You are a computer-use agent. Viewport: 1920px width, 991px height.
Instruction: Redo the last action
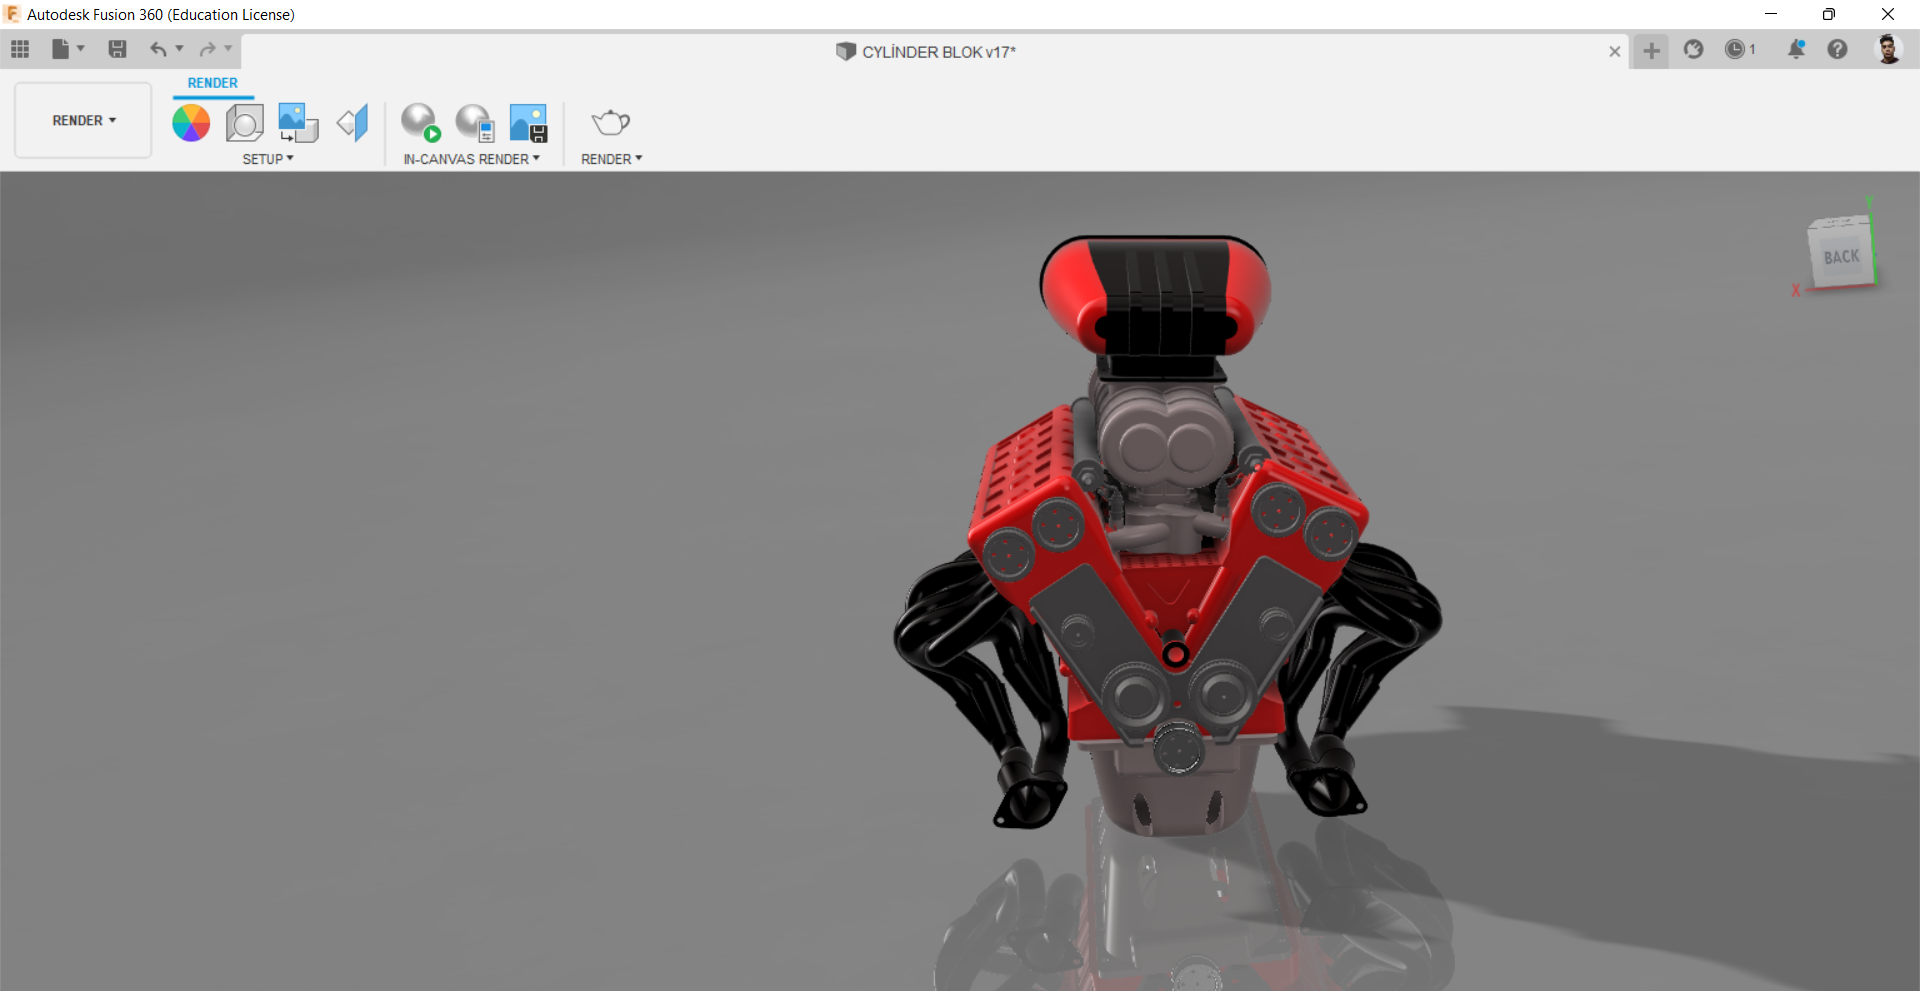point(208,49)
